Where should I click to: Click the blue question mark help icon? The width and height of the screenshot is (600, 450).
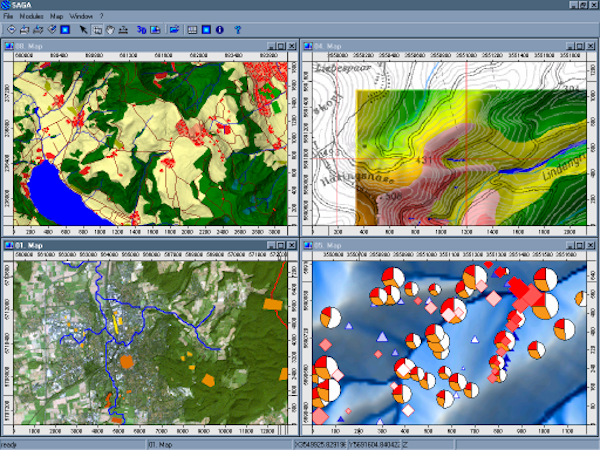[x=238, y=29]
